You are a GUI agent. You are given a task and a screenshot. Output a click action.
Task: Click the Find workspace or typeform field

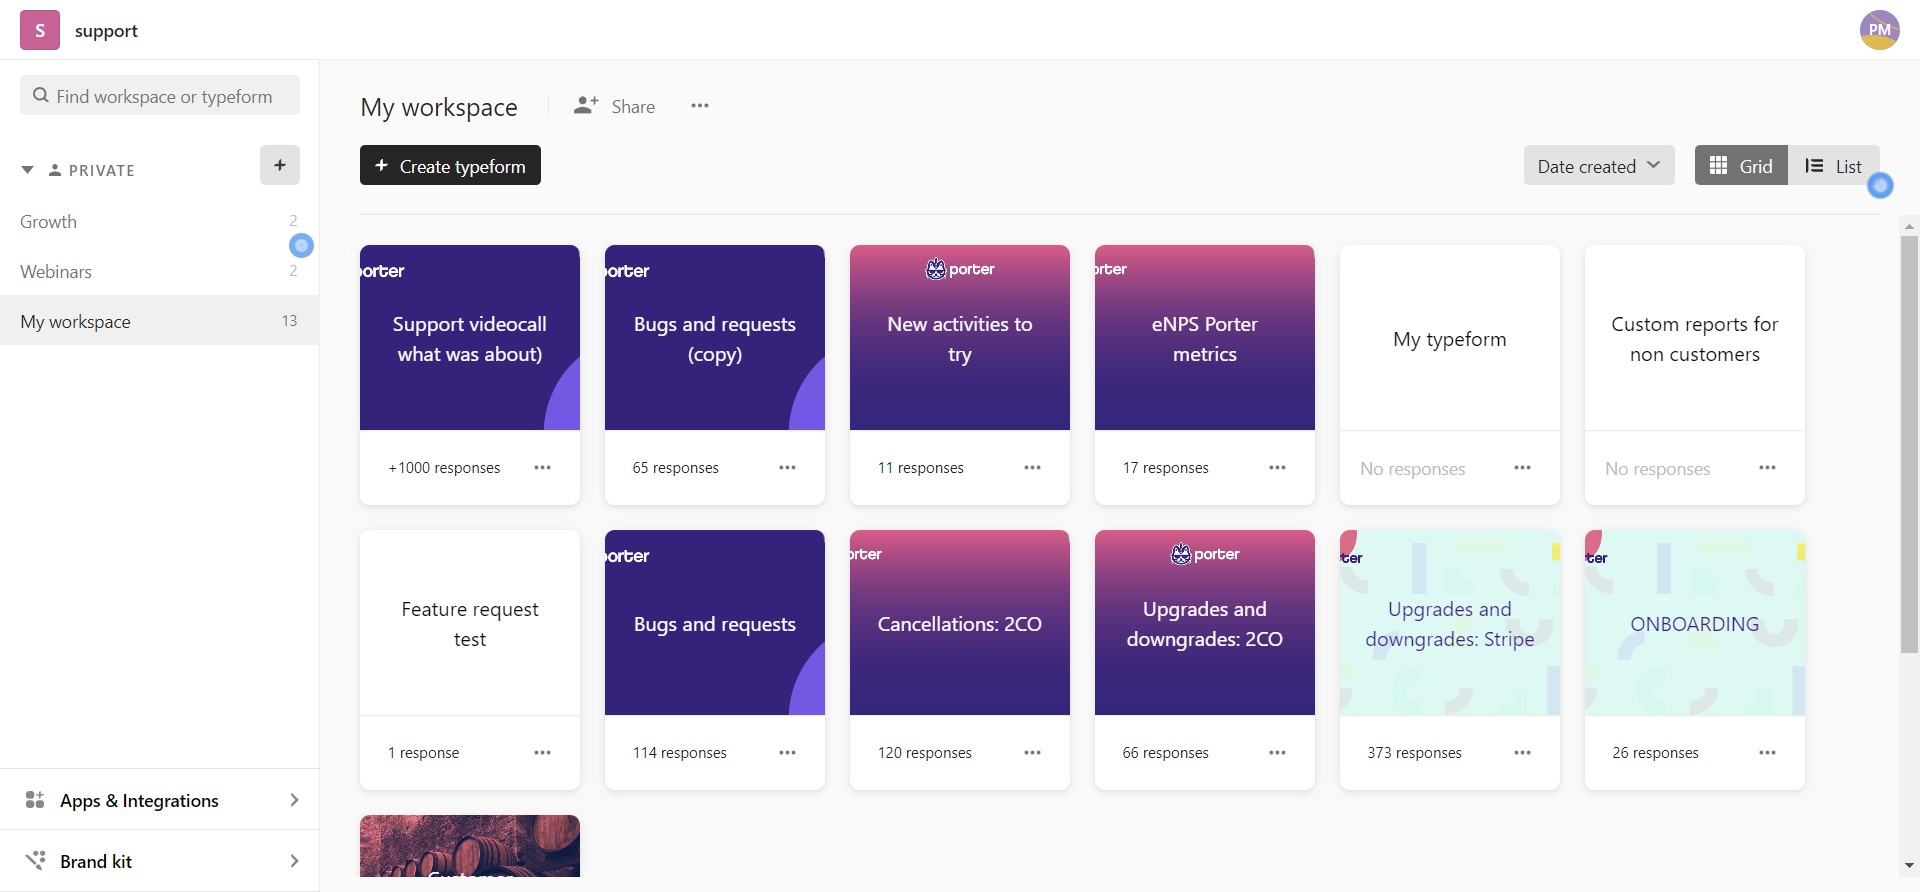(x=160, y=96)
